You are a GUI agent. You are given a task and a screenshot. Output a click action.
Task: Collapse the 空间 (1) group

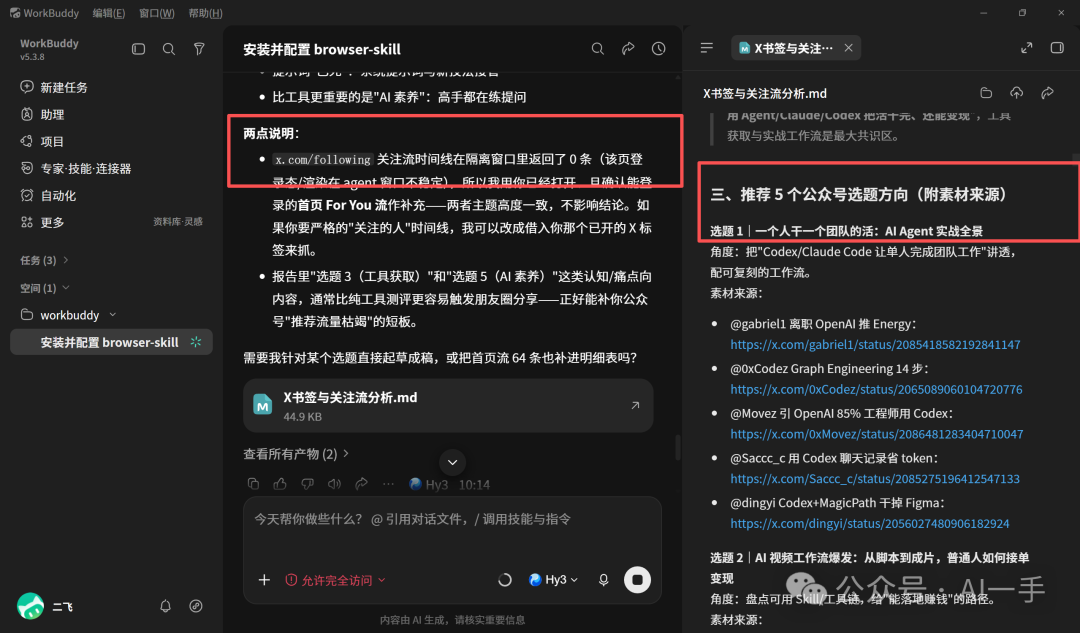(x=45, y=288)
